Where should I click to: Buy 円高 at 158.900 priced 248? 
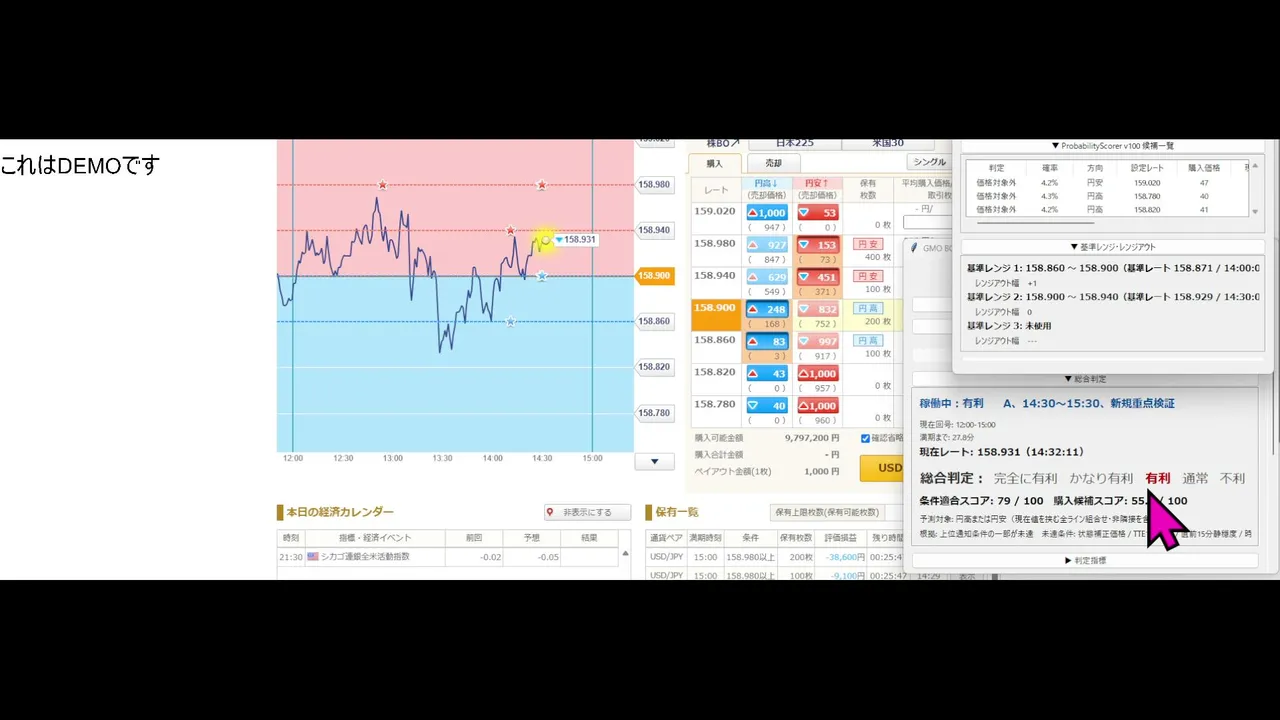click(x=767, y=310)
